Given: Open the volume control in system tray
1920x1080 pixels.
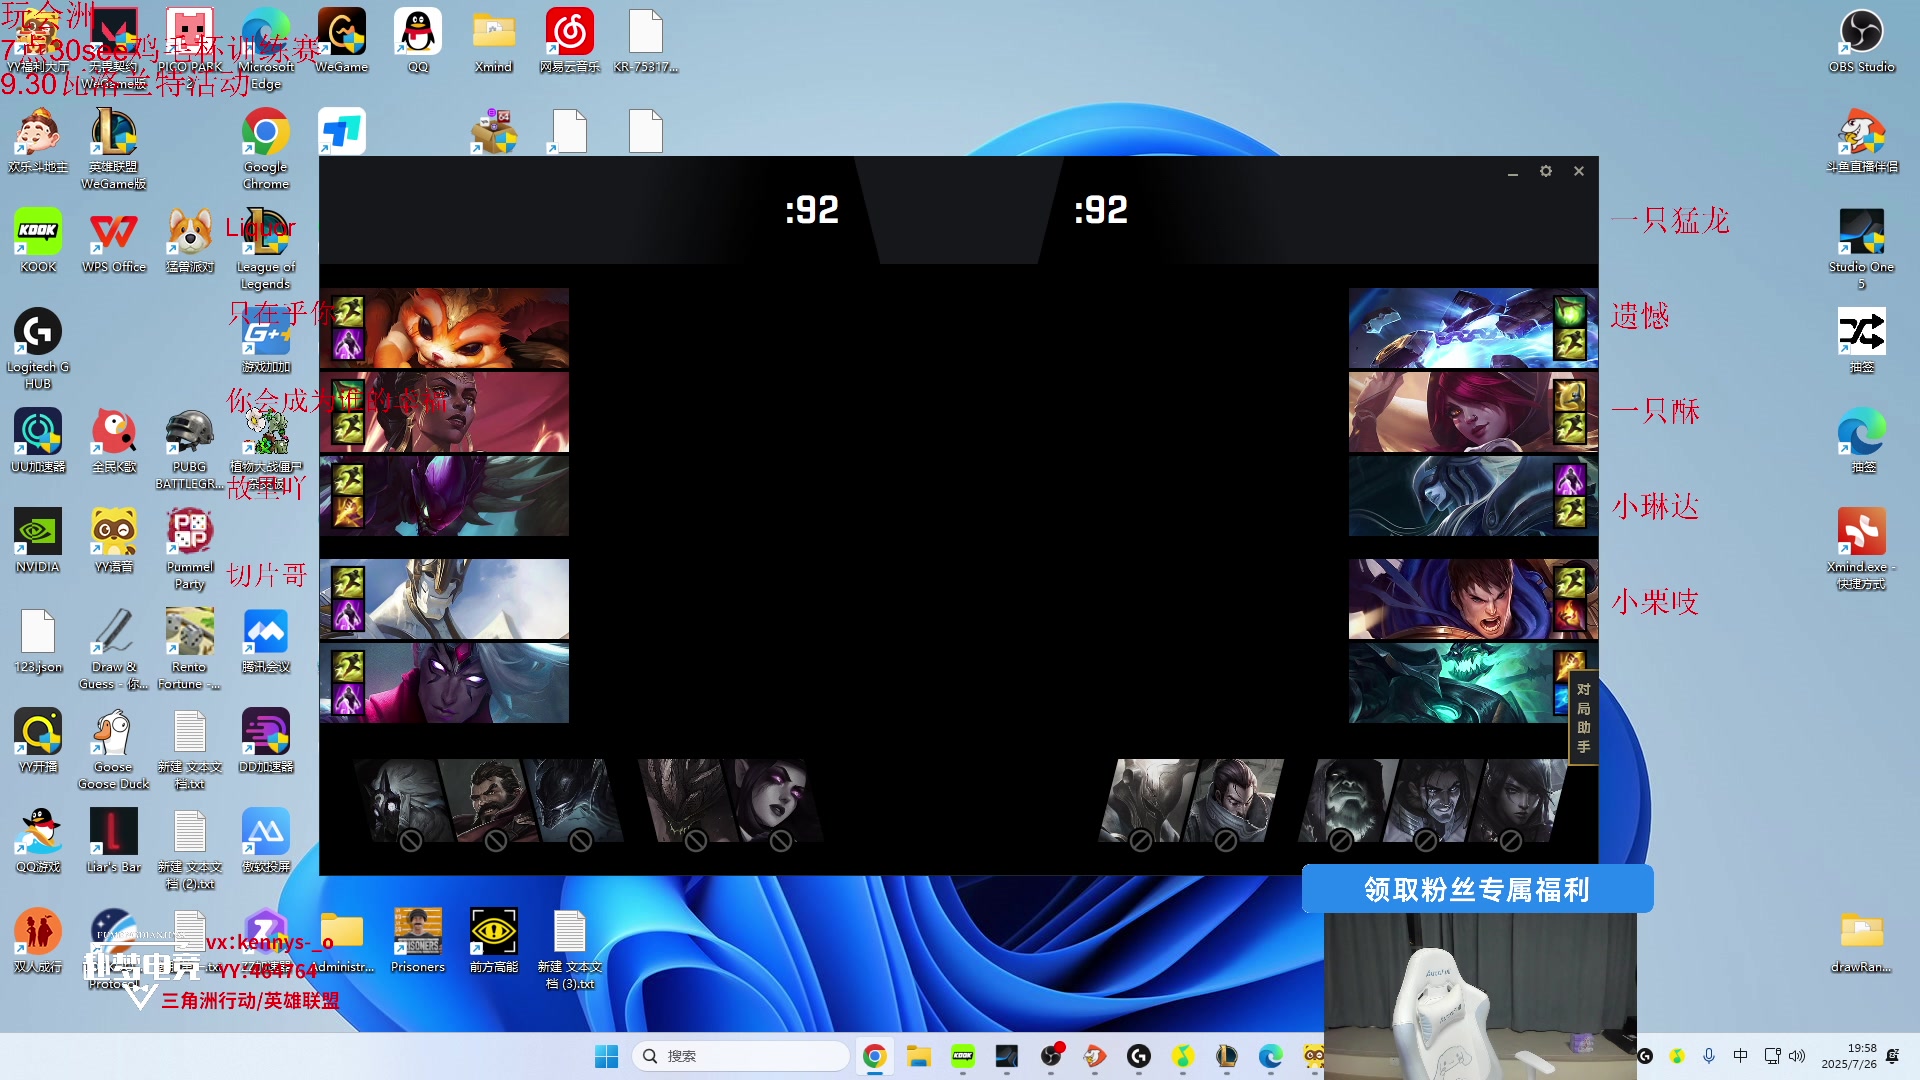Looking at the screenshot, I should click(1797, 1056).
